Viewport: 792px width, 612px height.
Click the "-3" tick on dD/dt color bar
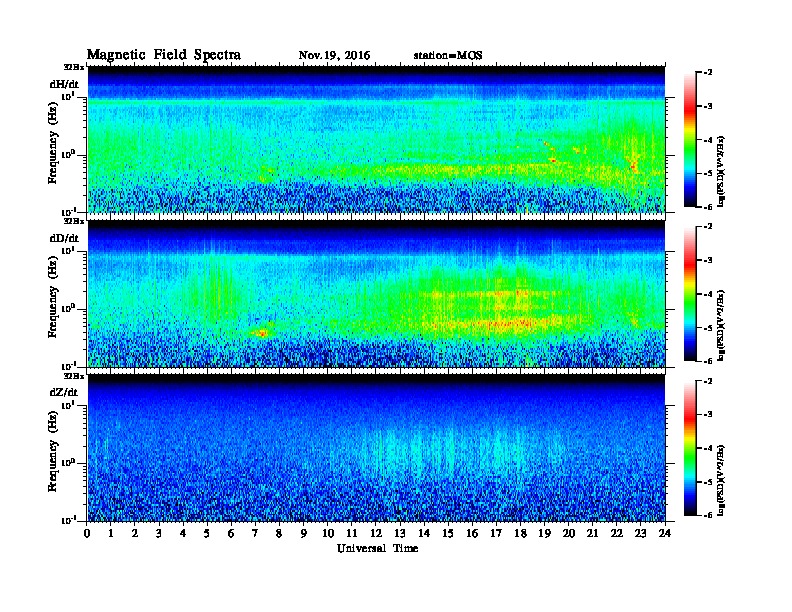click(x=708, y=260)
